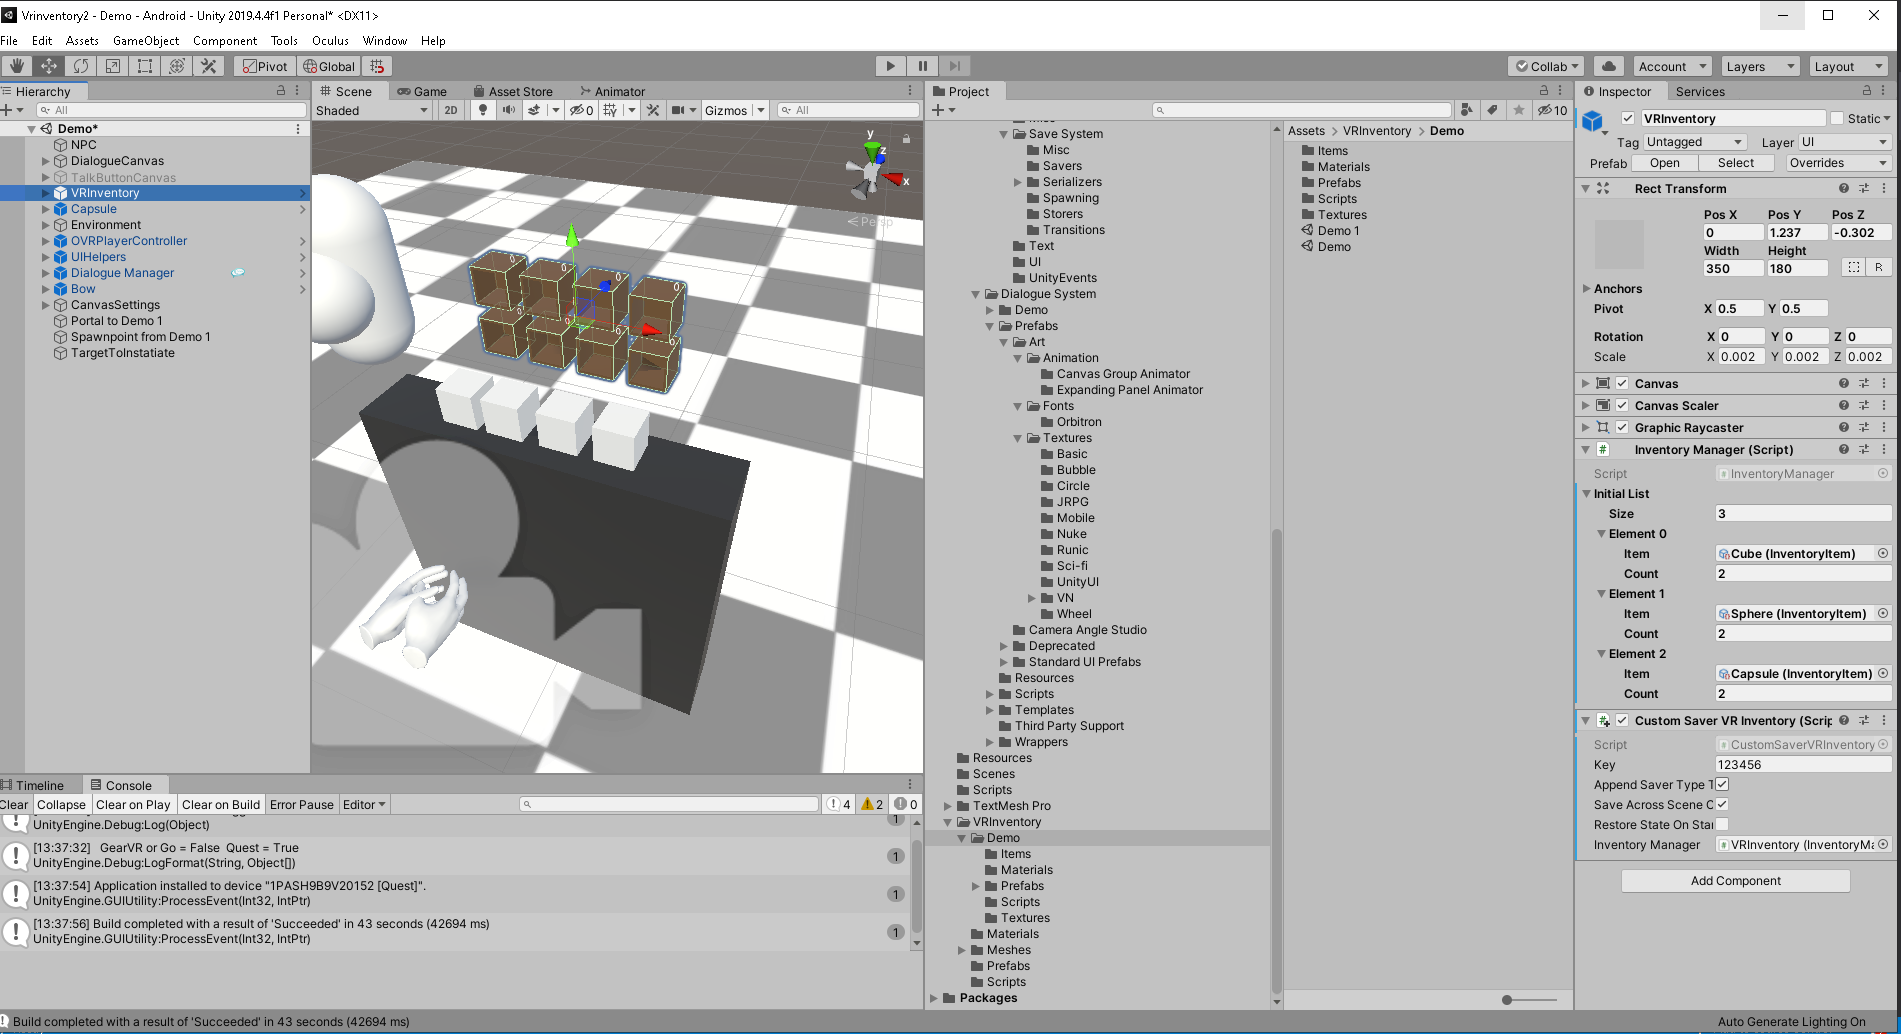The height and width of the screenshot is (1034, 1901).
Task: Toggle Append Saver Type checkbox
Action: (1722, 784)
